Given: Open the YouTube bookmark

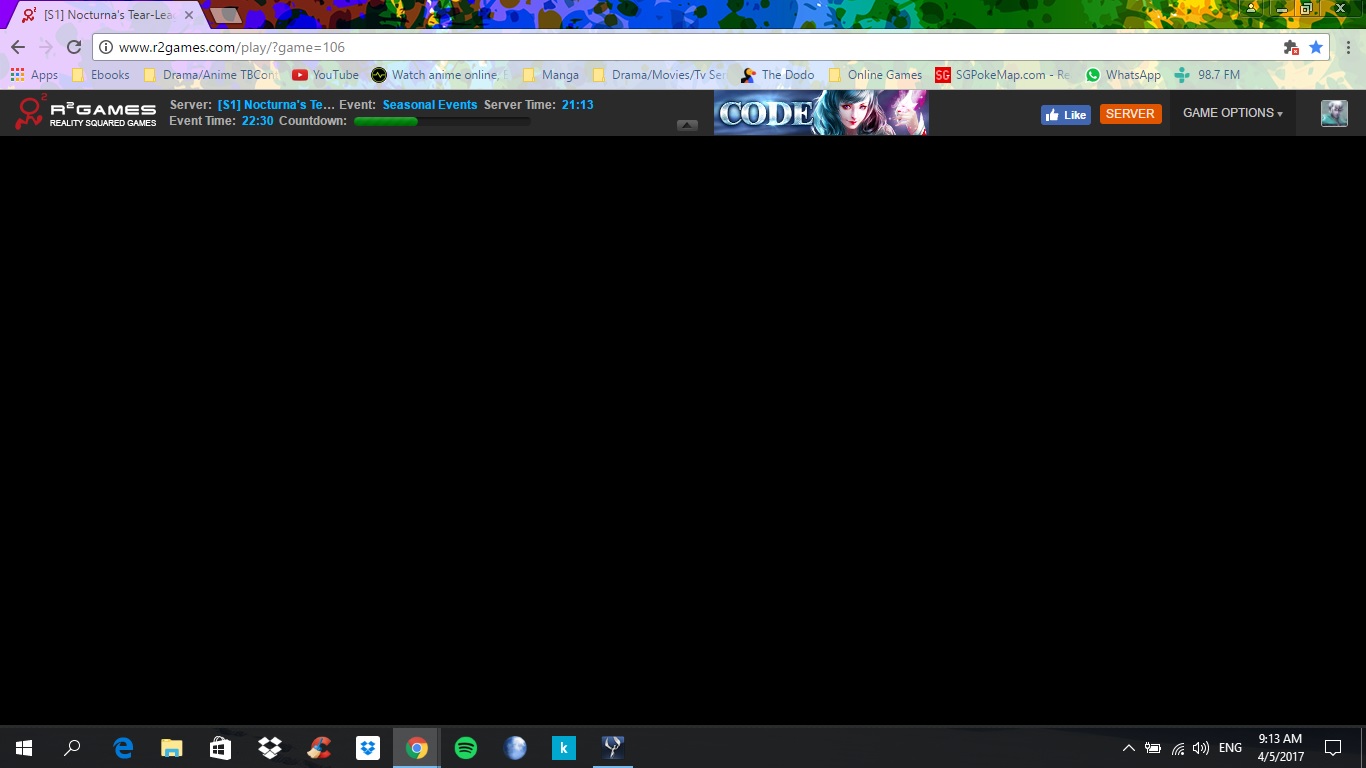Looking at the screenshot, I should pyautogui.click(x=325, y=75).
